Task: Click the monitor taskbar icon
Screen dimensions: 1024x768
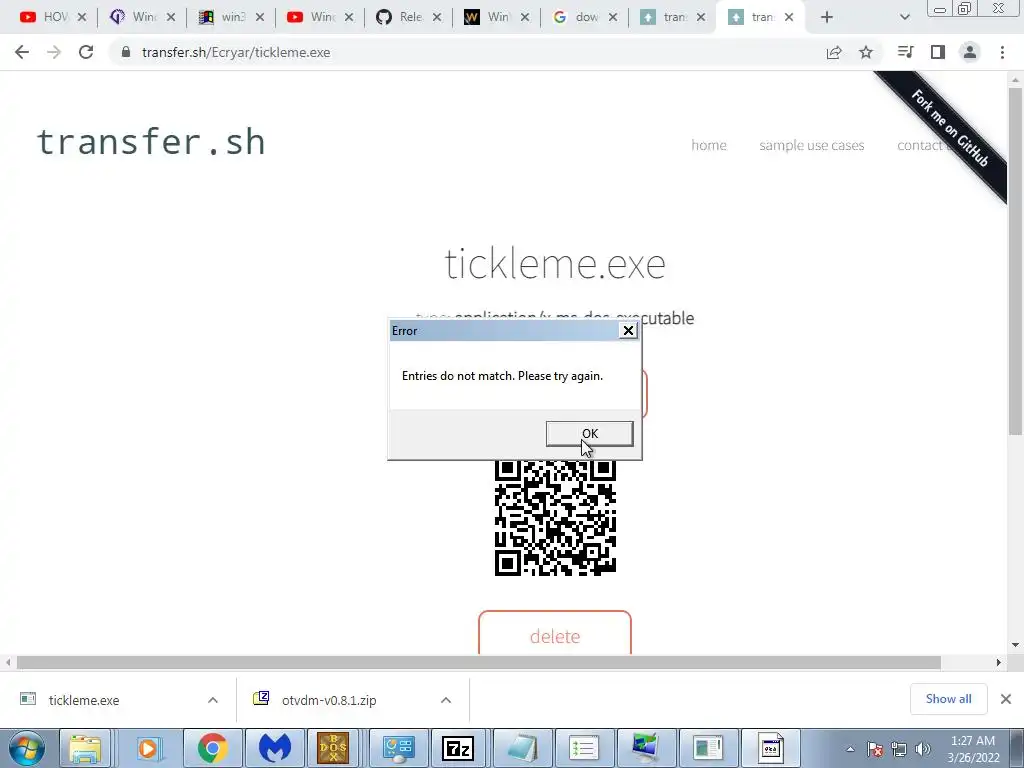Action: click(645, 748)
